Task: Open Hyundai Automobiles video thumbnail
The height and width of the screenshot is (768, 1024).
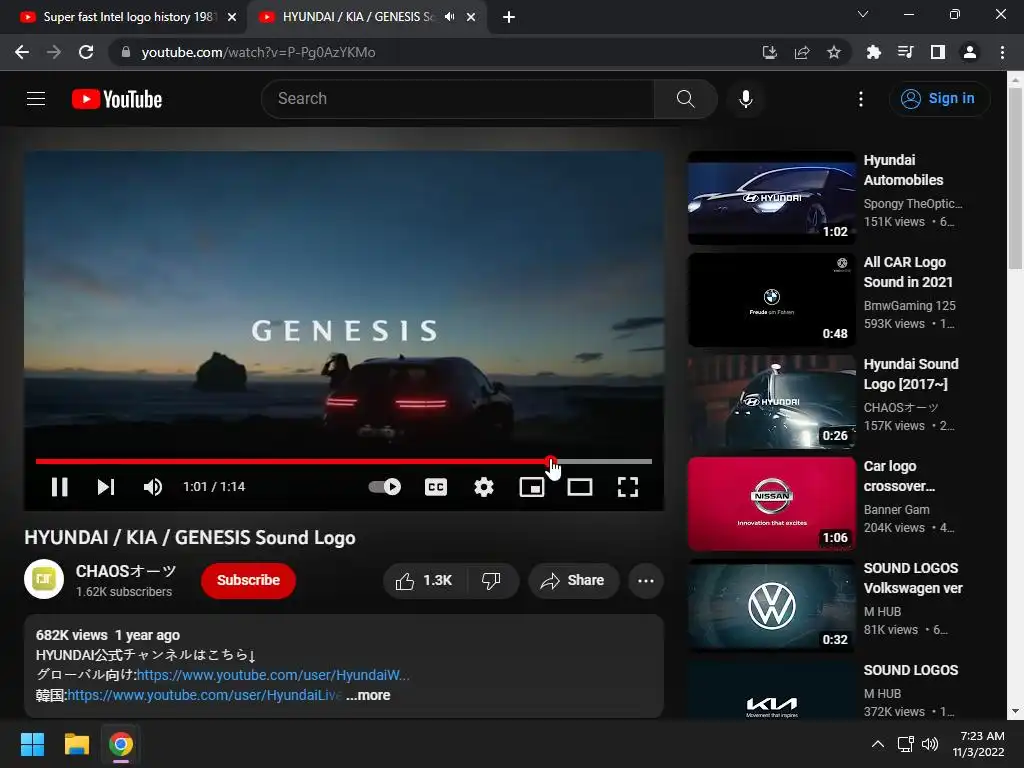Action: pos(772,197)
